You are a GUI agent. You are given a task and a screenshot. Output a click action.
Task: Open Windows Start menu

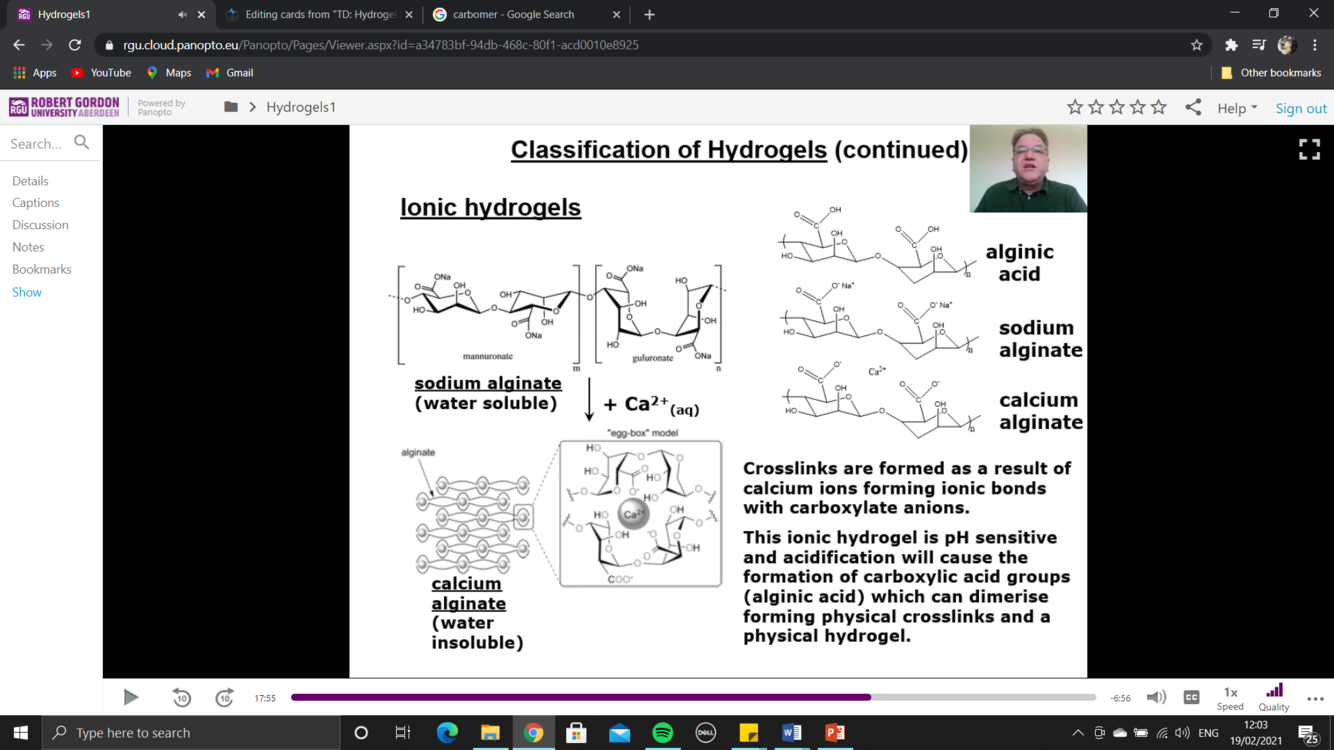[x=21, y=733]
